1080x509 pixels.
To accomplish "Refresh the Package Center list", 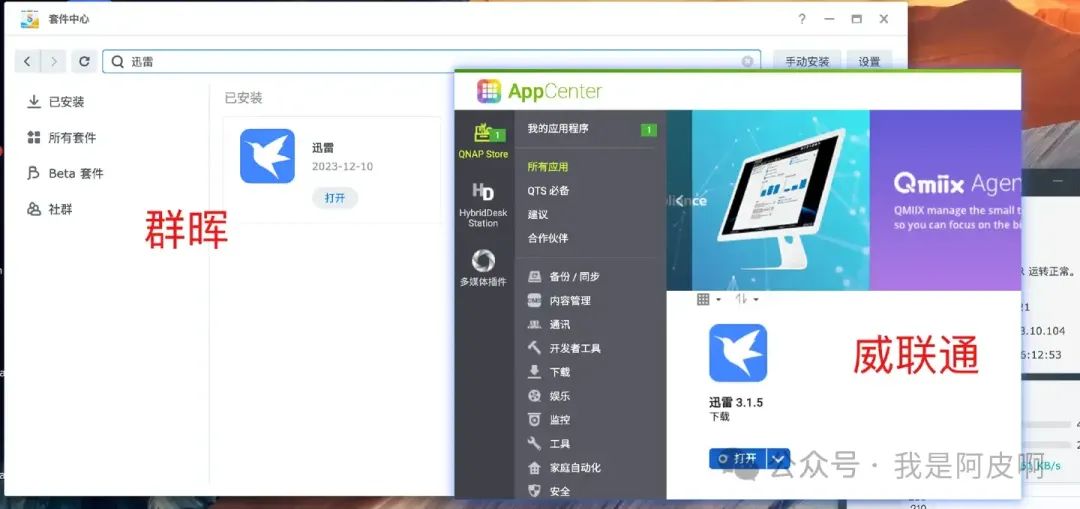I will click(x=84, y=61).
